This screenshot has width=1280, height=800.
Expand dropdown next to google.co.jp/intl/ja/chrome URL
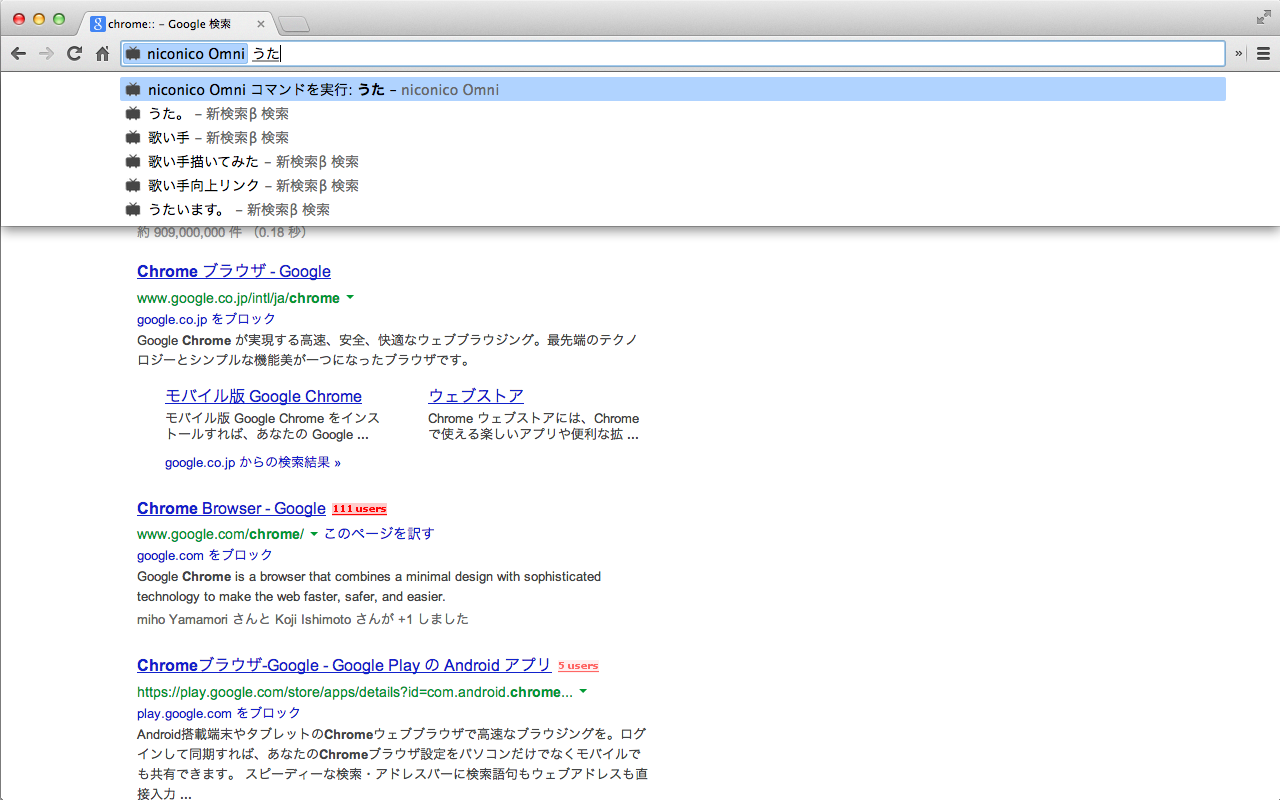[350, 298]
